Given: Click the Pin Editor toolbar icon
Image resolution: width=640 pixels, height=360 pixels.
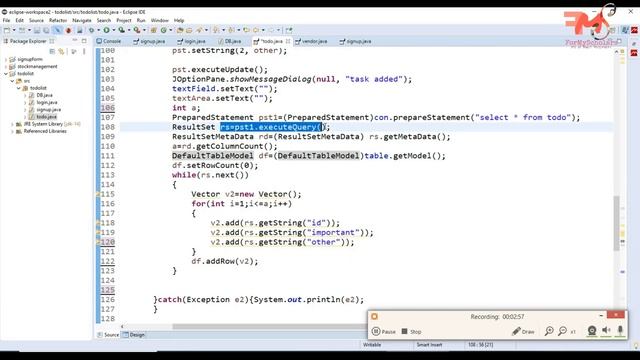Looking at the screenshot, I should point(289,30).
